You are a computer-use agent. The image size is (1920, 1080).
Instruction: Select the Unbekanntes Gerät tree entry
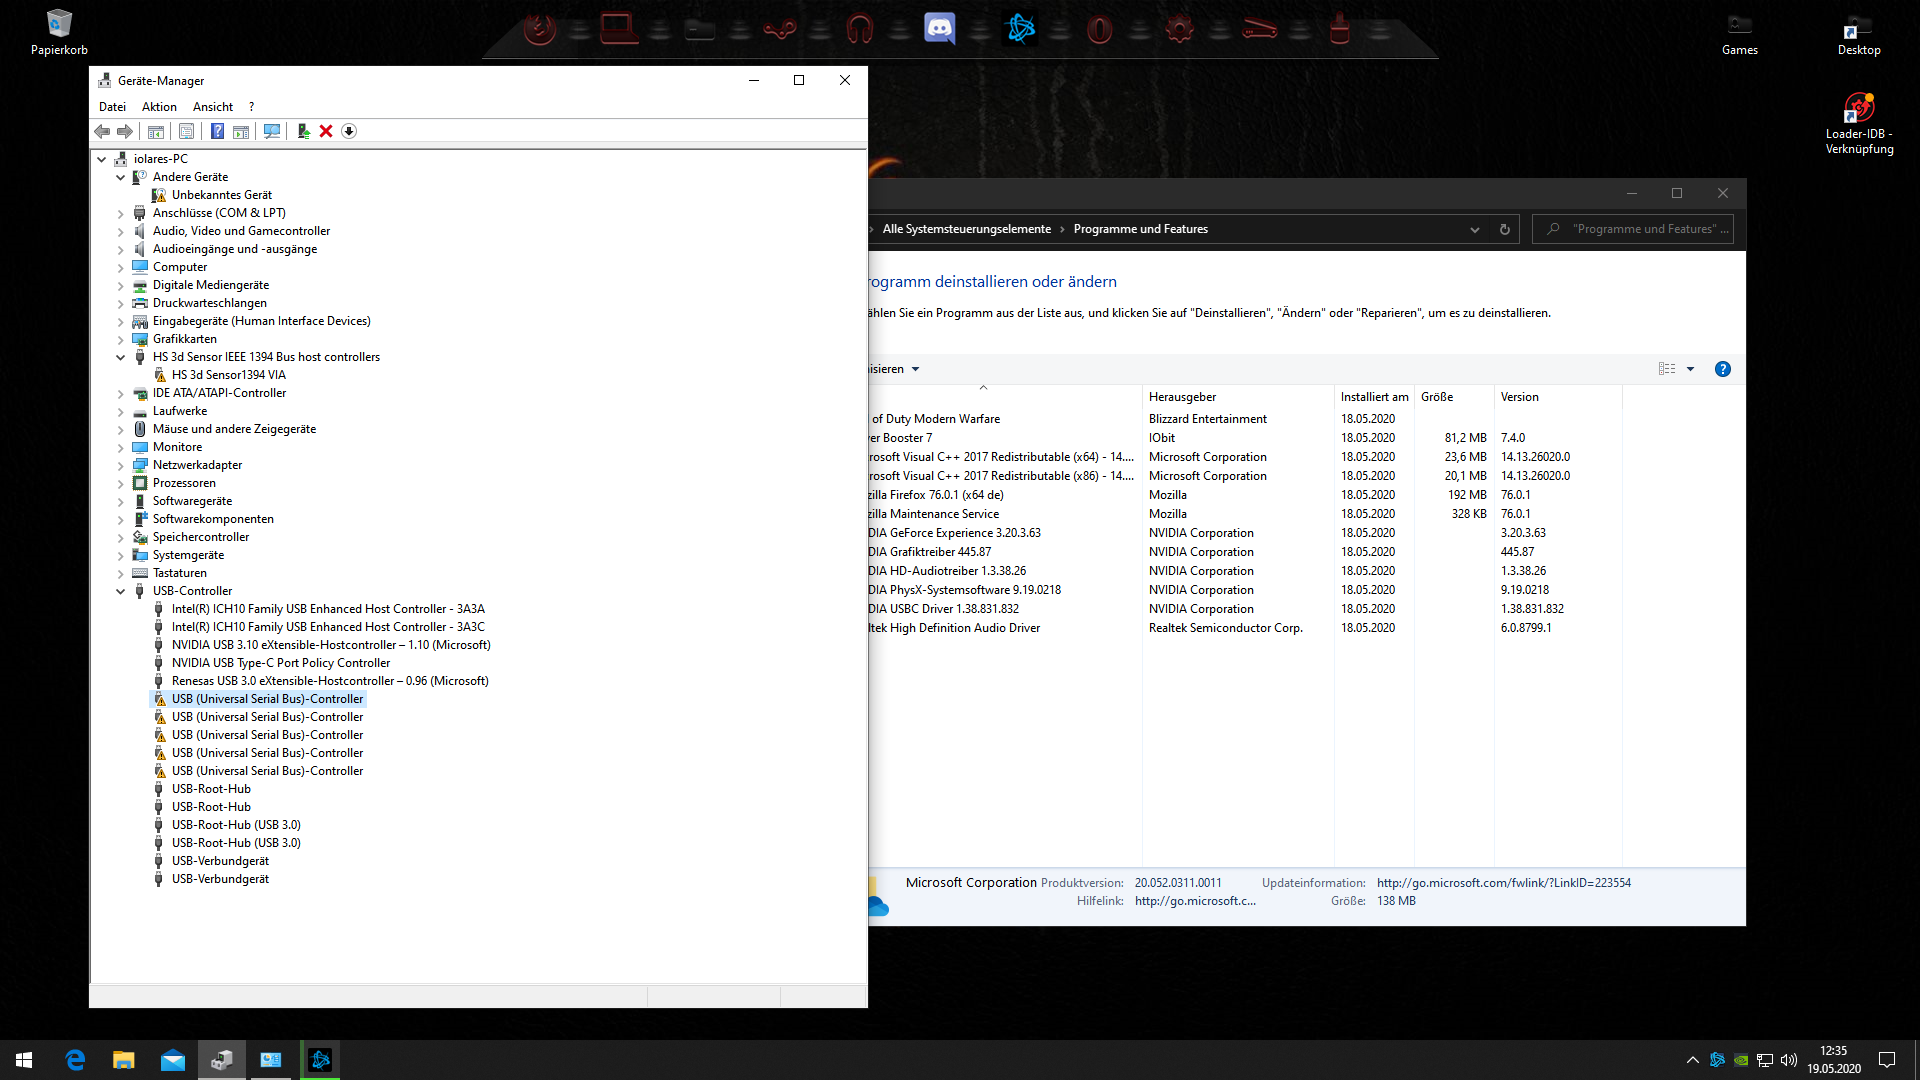coord(221,195)
